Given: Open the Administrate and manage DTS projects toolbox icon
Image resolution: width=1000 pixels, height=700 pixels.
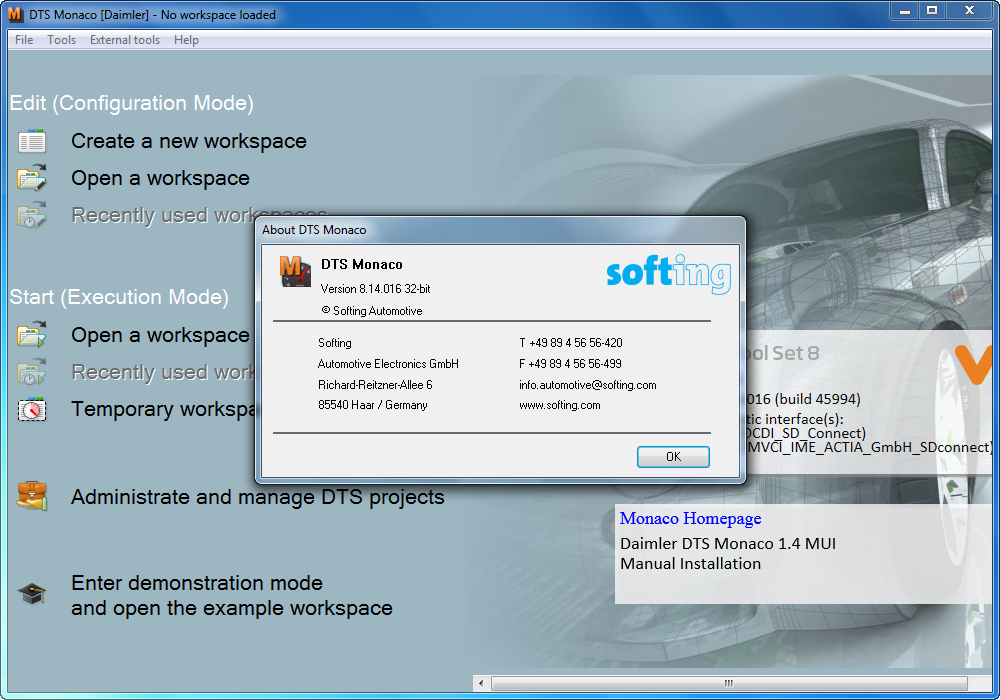Looking at the screenshot, I should pyautogui.click(x=31, y=496).
